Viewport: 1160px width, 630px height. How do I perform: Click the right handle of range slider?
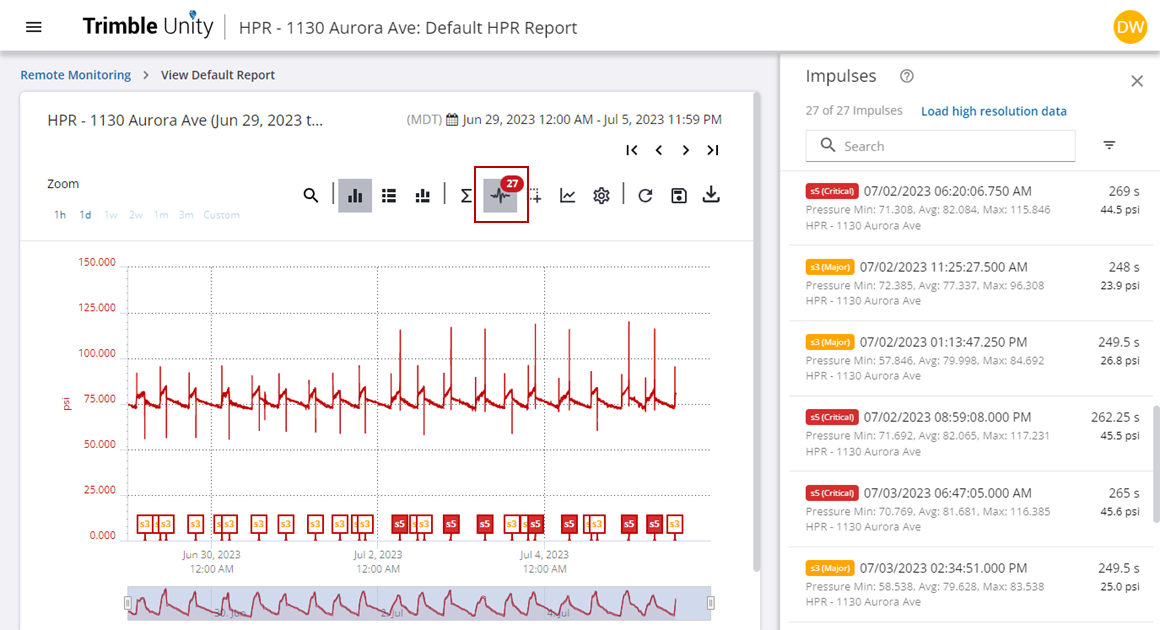click(x=711, y=603)
